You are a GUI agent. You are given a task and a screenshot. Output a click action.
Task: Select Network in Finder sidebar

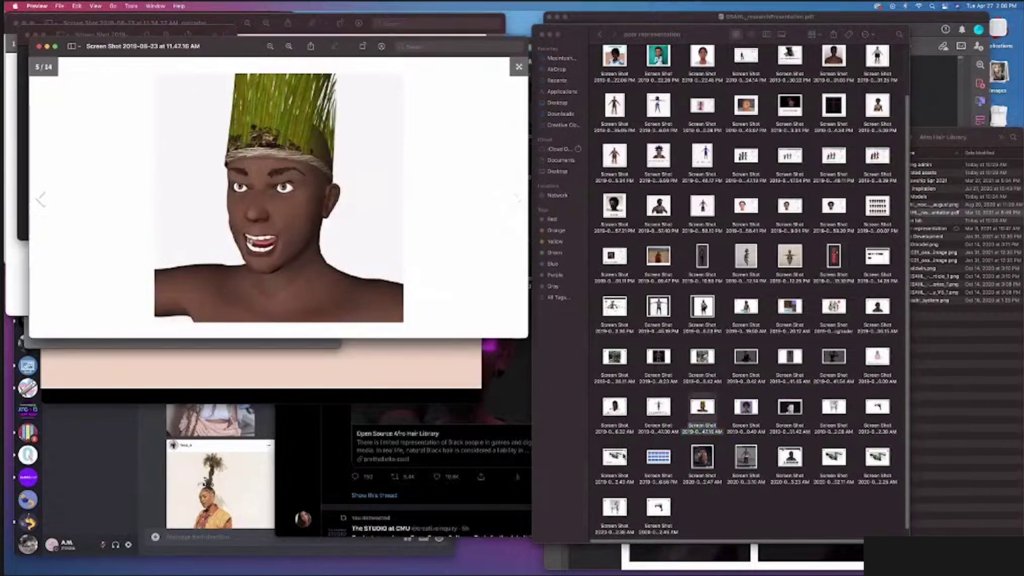click(x=557, y=195)
